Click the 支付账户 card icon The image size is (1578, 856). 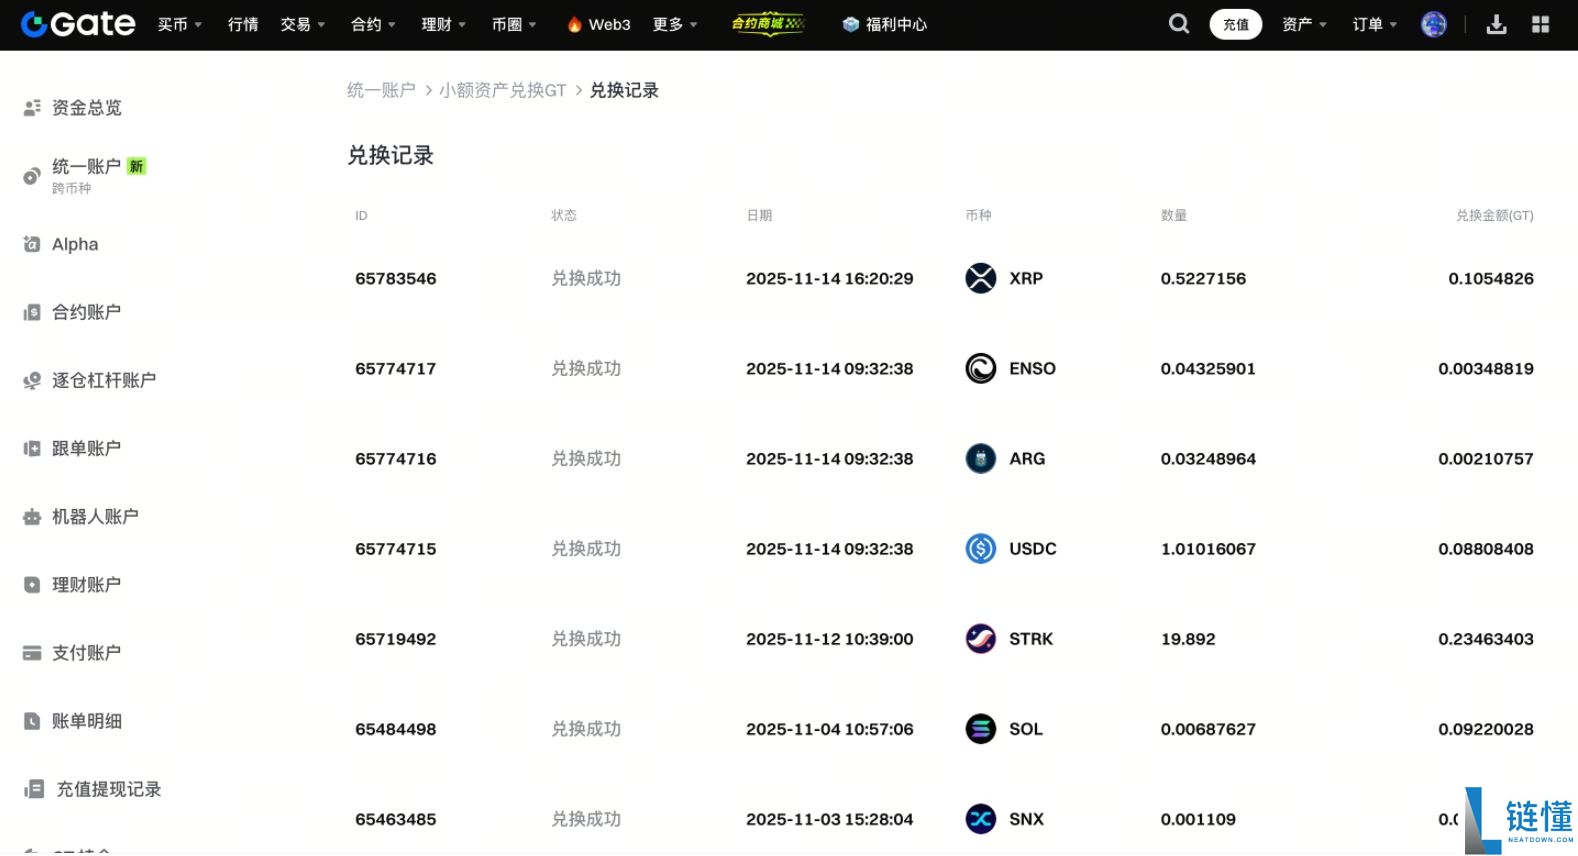[x=32, y=652]
